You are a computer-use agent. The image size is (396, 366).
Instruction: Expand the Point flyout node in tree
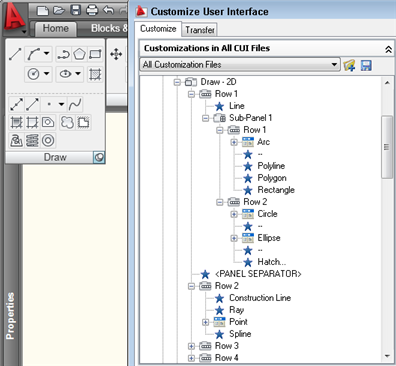[206, 322]
